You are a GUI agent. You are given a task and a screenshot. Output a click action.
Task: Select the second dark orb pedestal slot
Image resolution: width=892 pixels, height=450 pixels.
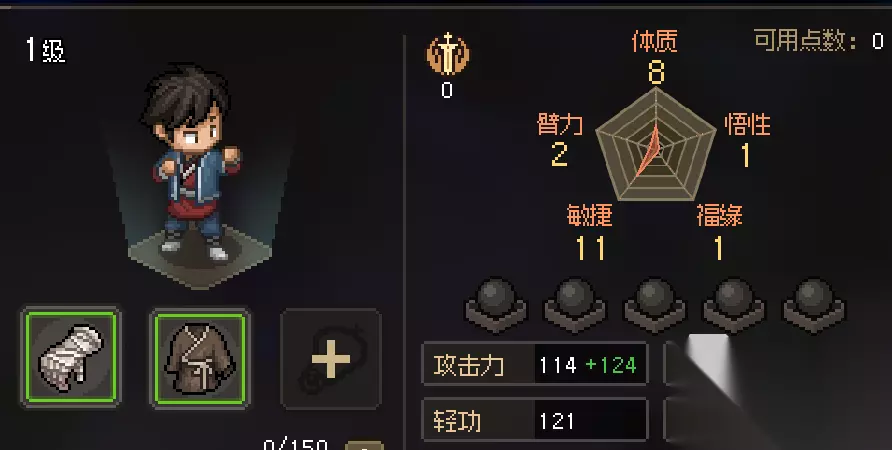[575, 305]
